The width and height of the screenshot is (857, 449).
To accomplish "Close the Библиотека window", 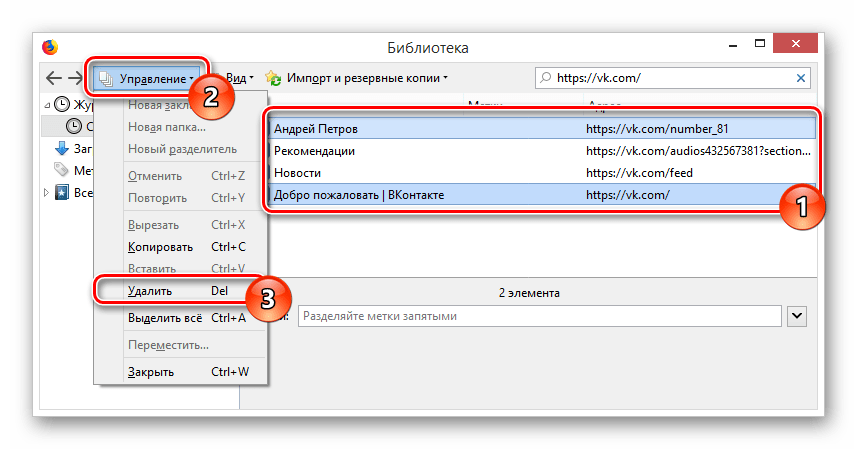I will 795,43.
